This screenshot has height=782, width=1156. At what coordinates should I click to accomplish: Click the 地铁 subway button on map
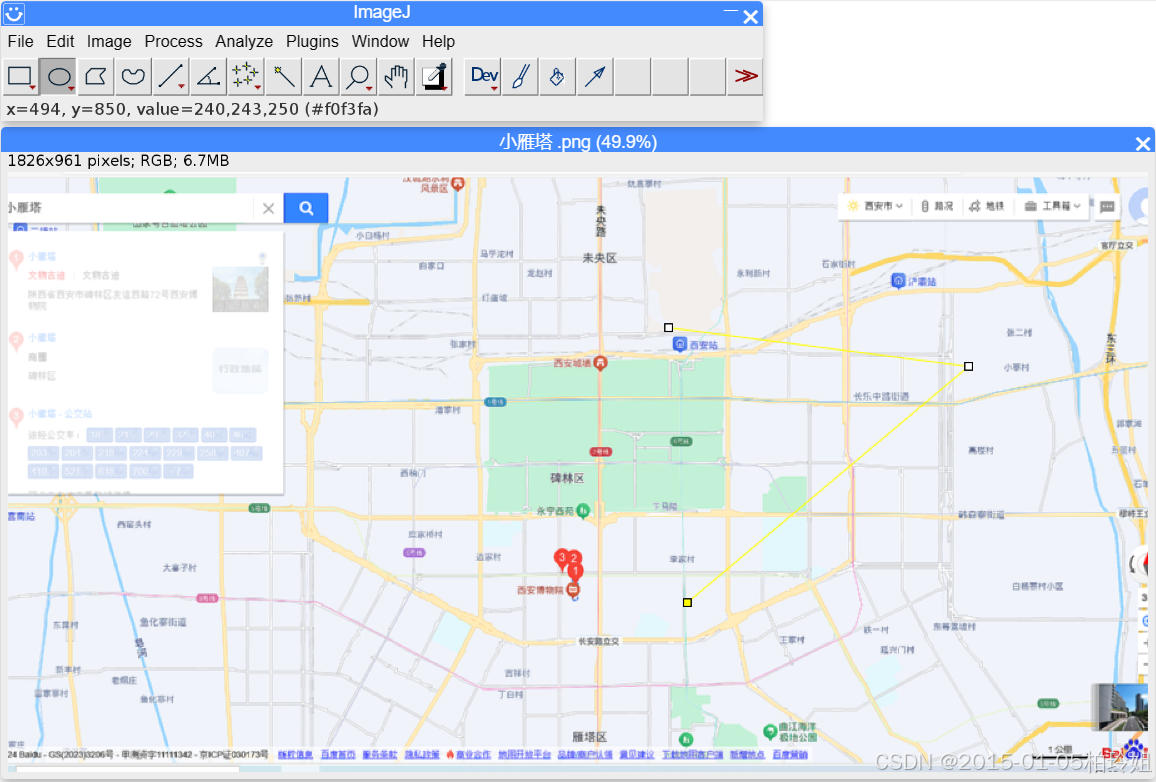point(986,206)
